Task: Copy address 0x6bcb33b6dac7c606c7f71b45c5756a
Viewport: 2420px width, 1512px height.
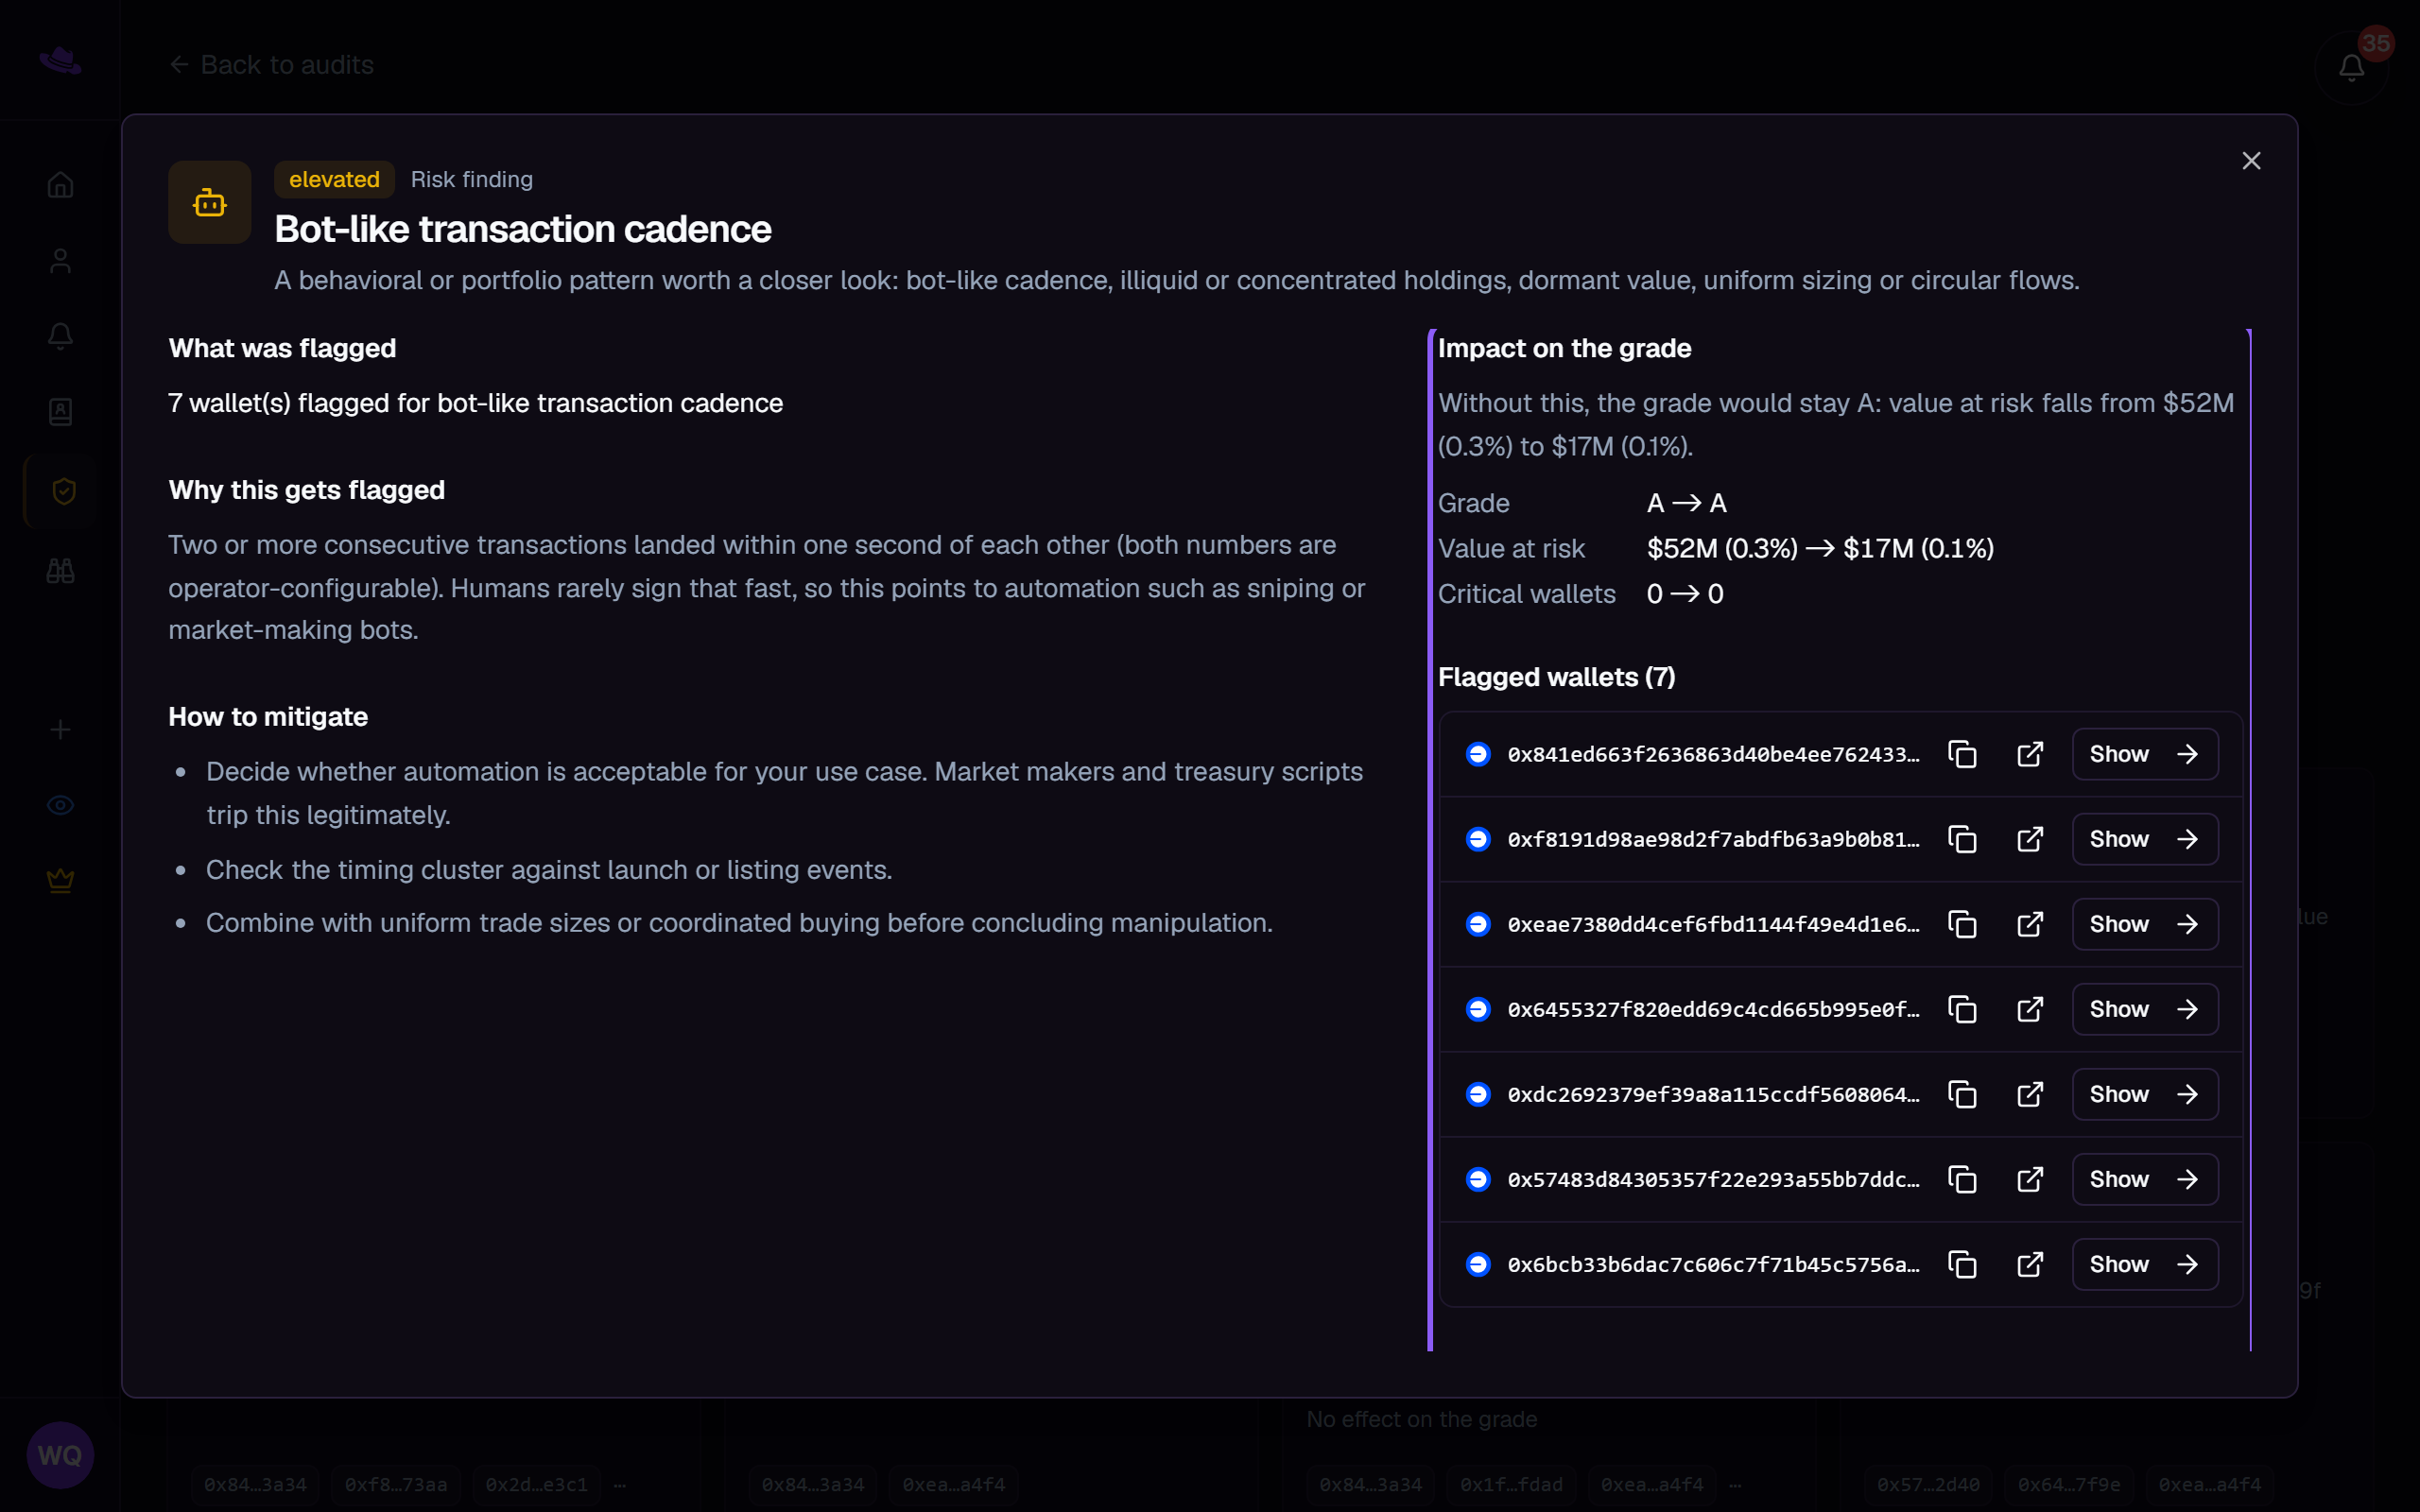Action: [x=1962, y=1264]
